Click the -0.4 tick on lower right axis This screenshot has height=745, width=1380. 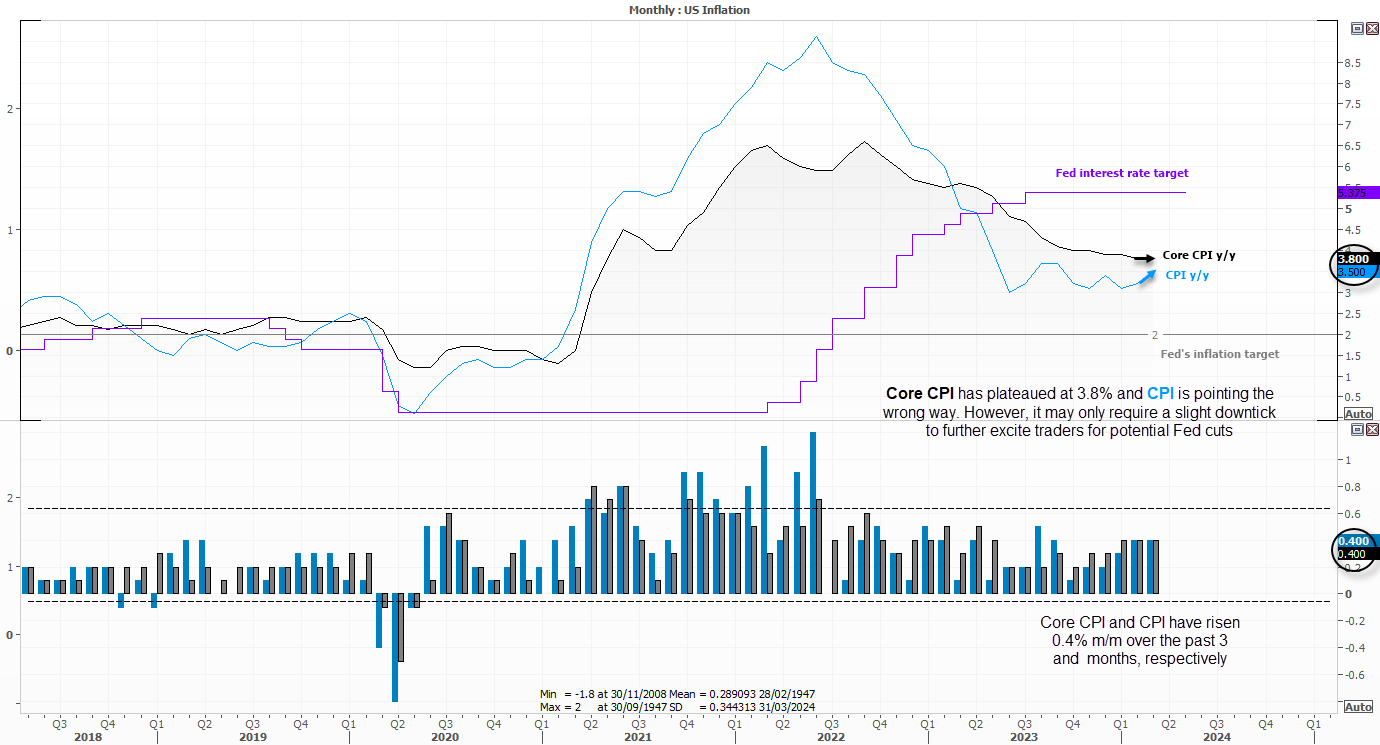[x=1353, y=648]
